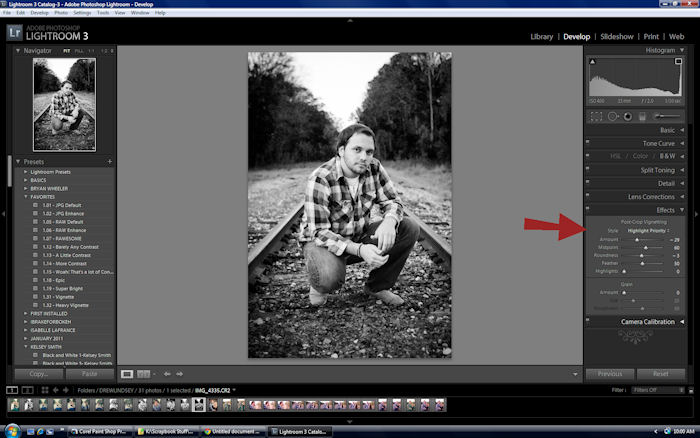The image size is (700, 438).
Task: Open second window display button 2
Action: click(x=28, y=390)
